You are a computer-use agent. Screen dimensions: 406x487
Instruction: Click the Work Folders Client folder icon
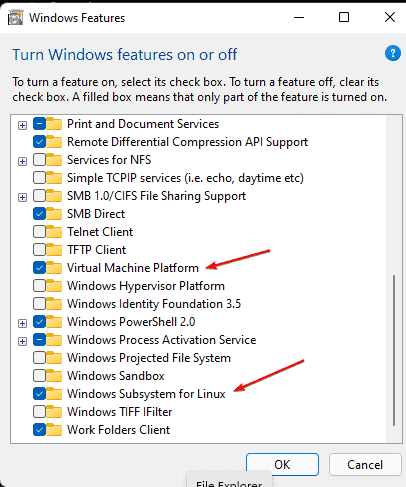54,430
